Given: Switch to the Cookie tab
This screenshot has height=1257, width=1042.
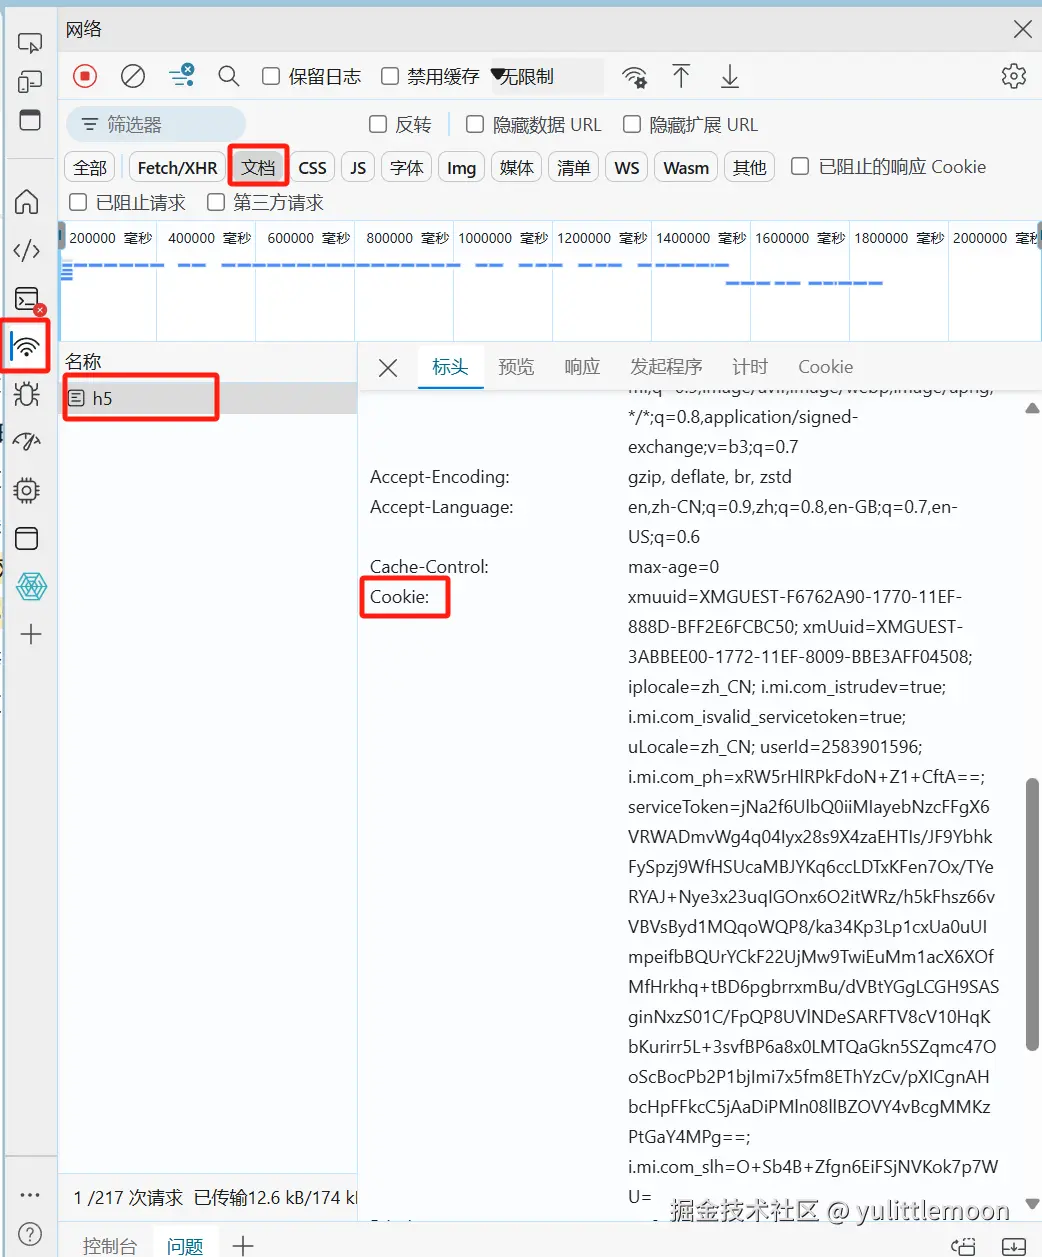Looking at the screenshot, I should click(x=825, y=367).
